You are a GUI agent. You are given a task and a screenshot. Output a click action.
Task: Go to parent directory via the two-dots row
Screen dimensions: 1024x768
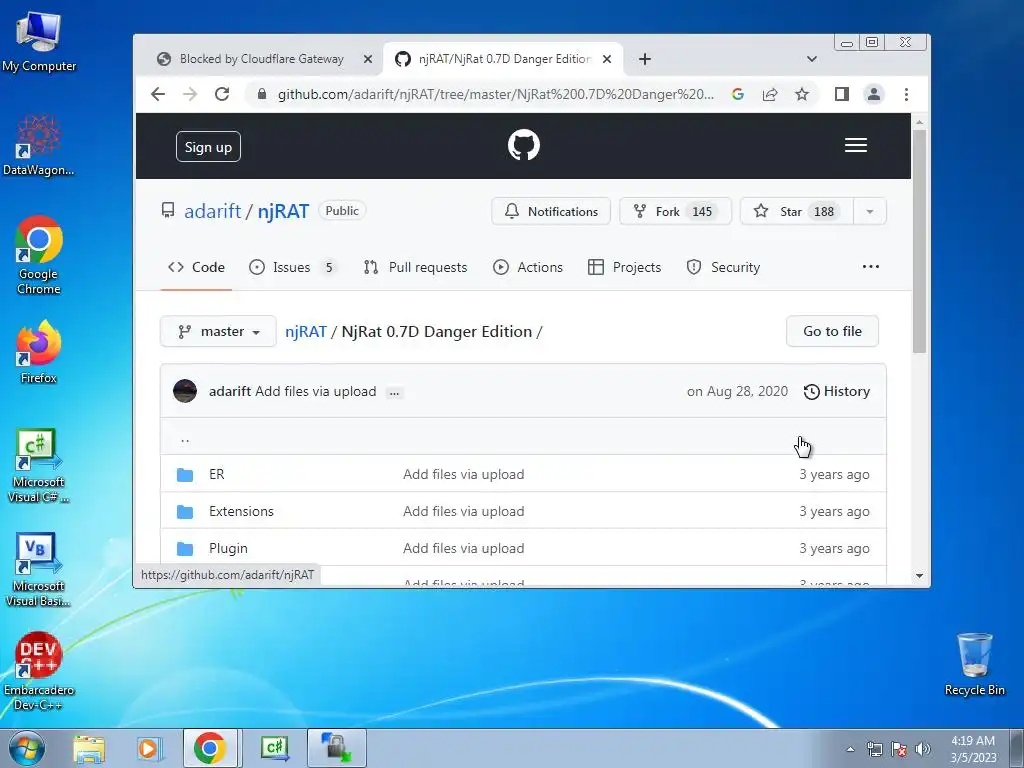(x=523, y=437)
